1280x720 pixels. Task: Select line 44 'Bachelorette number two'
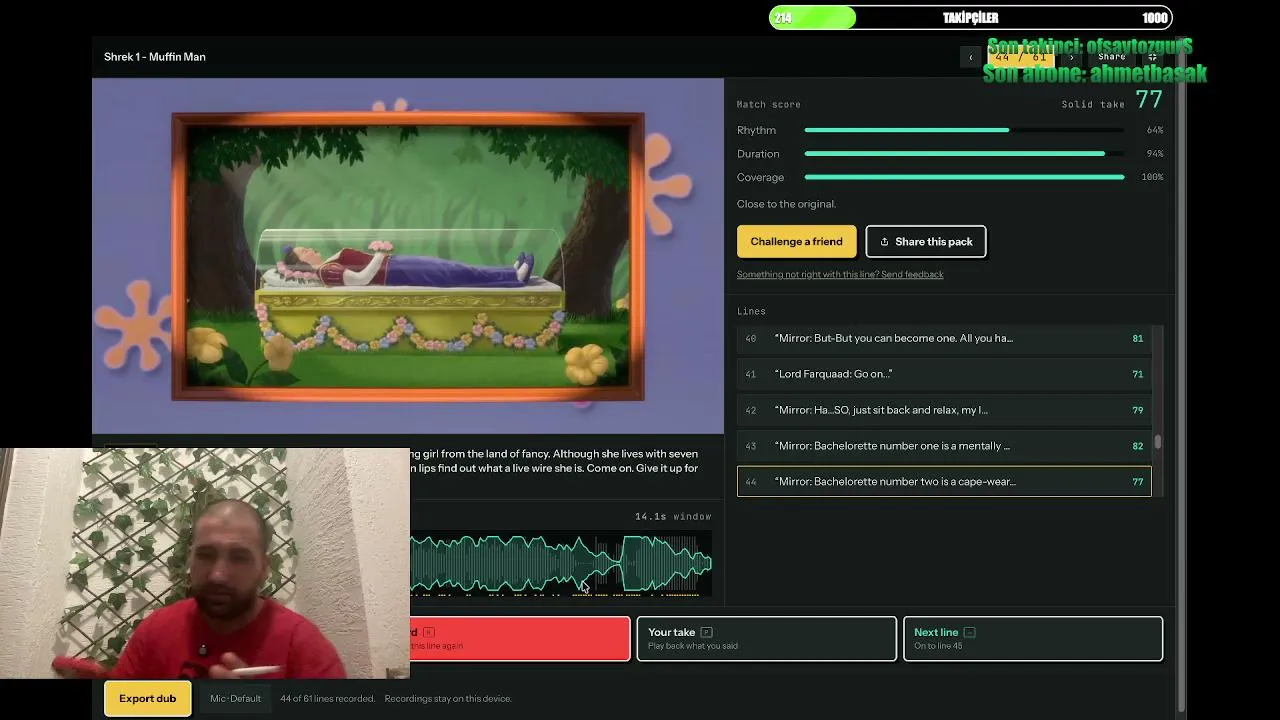pos(944,482)
